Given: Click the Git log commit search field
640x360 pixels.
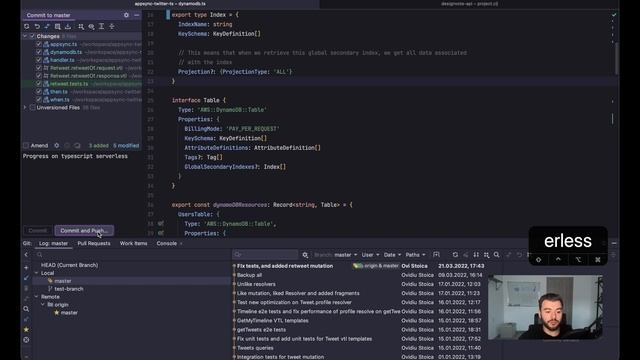Looking at the screenshot, I should 265,255.
